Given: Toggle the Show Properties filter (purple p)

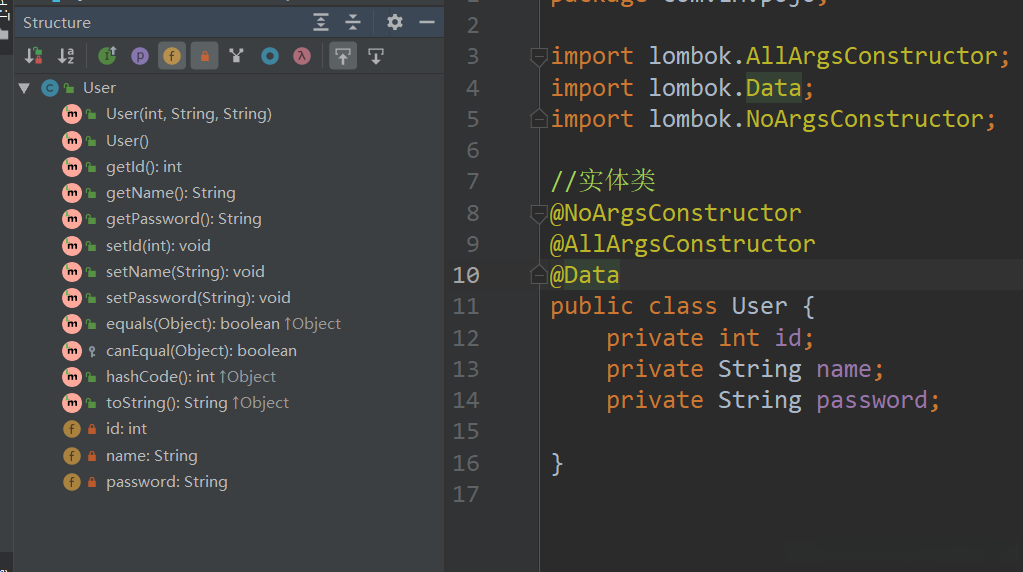Looking at the screenshot, I should 140,56.
